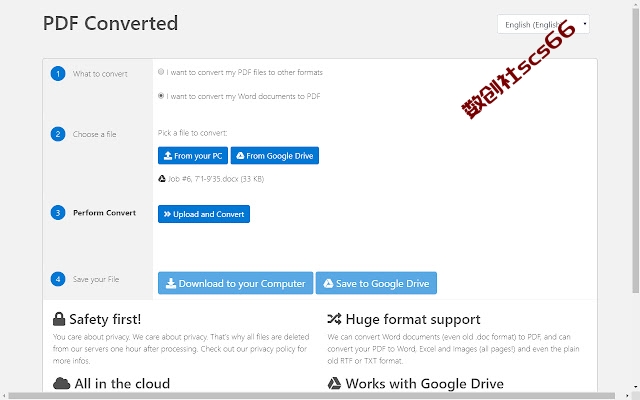The image size is (640, 400).
Task: Click the lock icon beside Safety first!
Action: point(59,319)
